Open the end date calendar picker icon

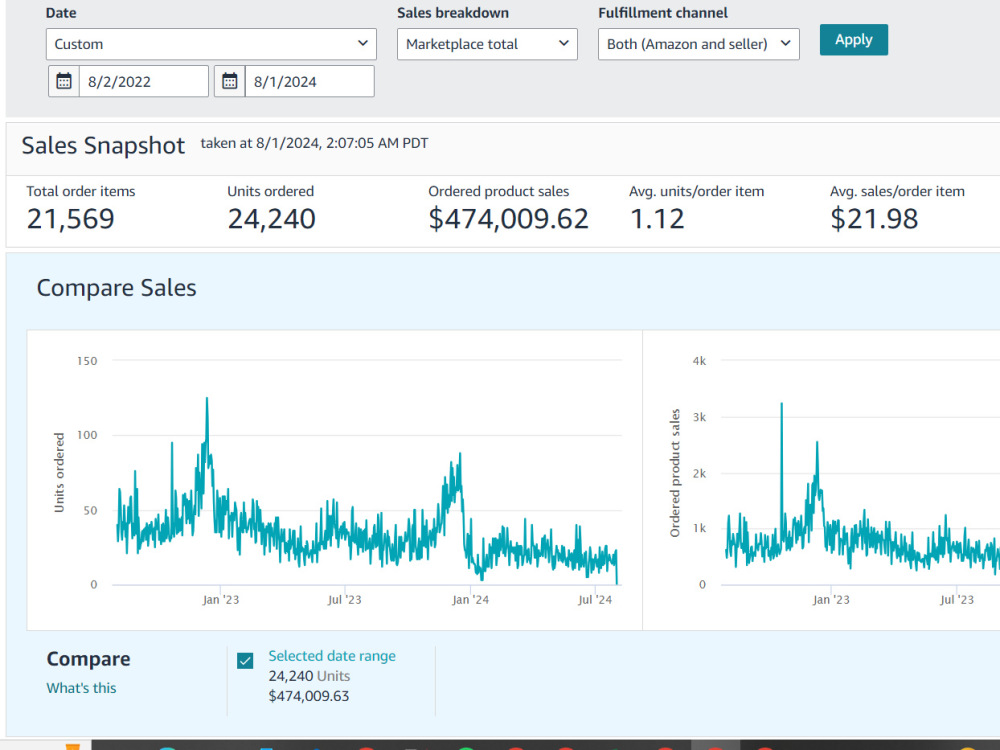(230, 81)
